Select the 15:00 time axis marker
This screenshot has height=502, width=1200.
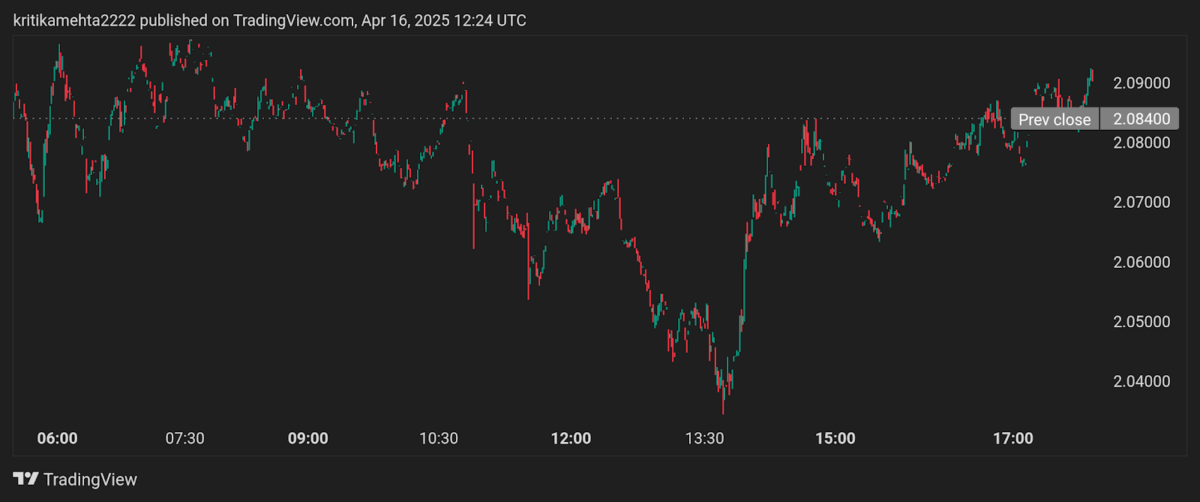(835, 439)
